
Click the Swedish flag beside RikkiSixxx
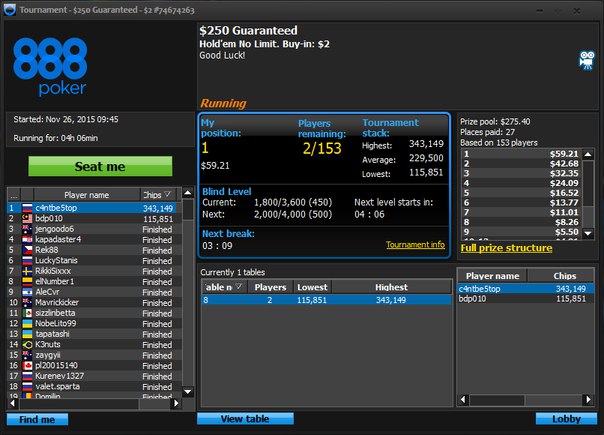pos(27,271)
